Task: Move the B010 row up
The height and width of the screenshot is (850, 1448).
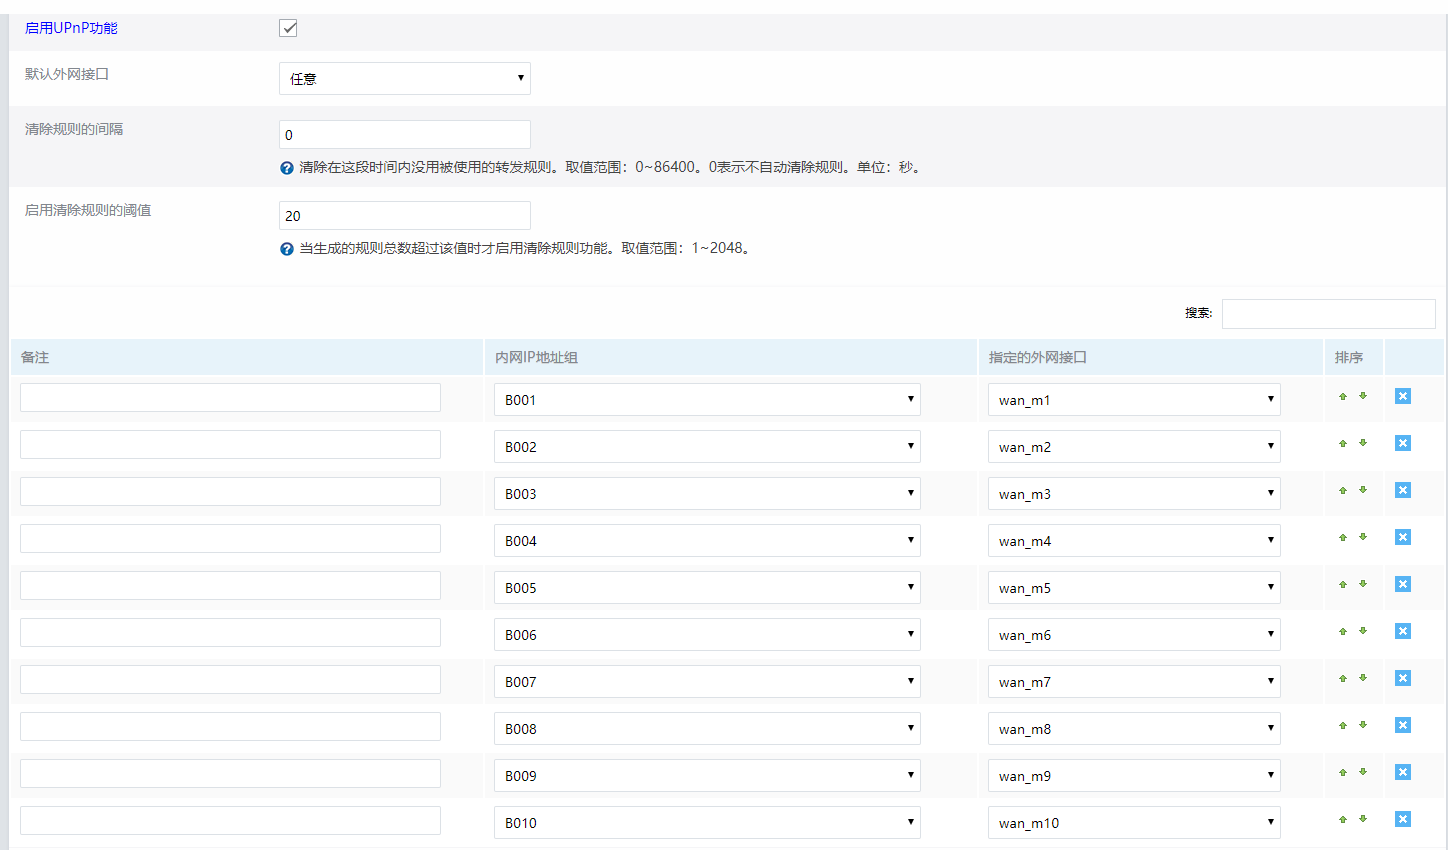Action: point(1343,820)
